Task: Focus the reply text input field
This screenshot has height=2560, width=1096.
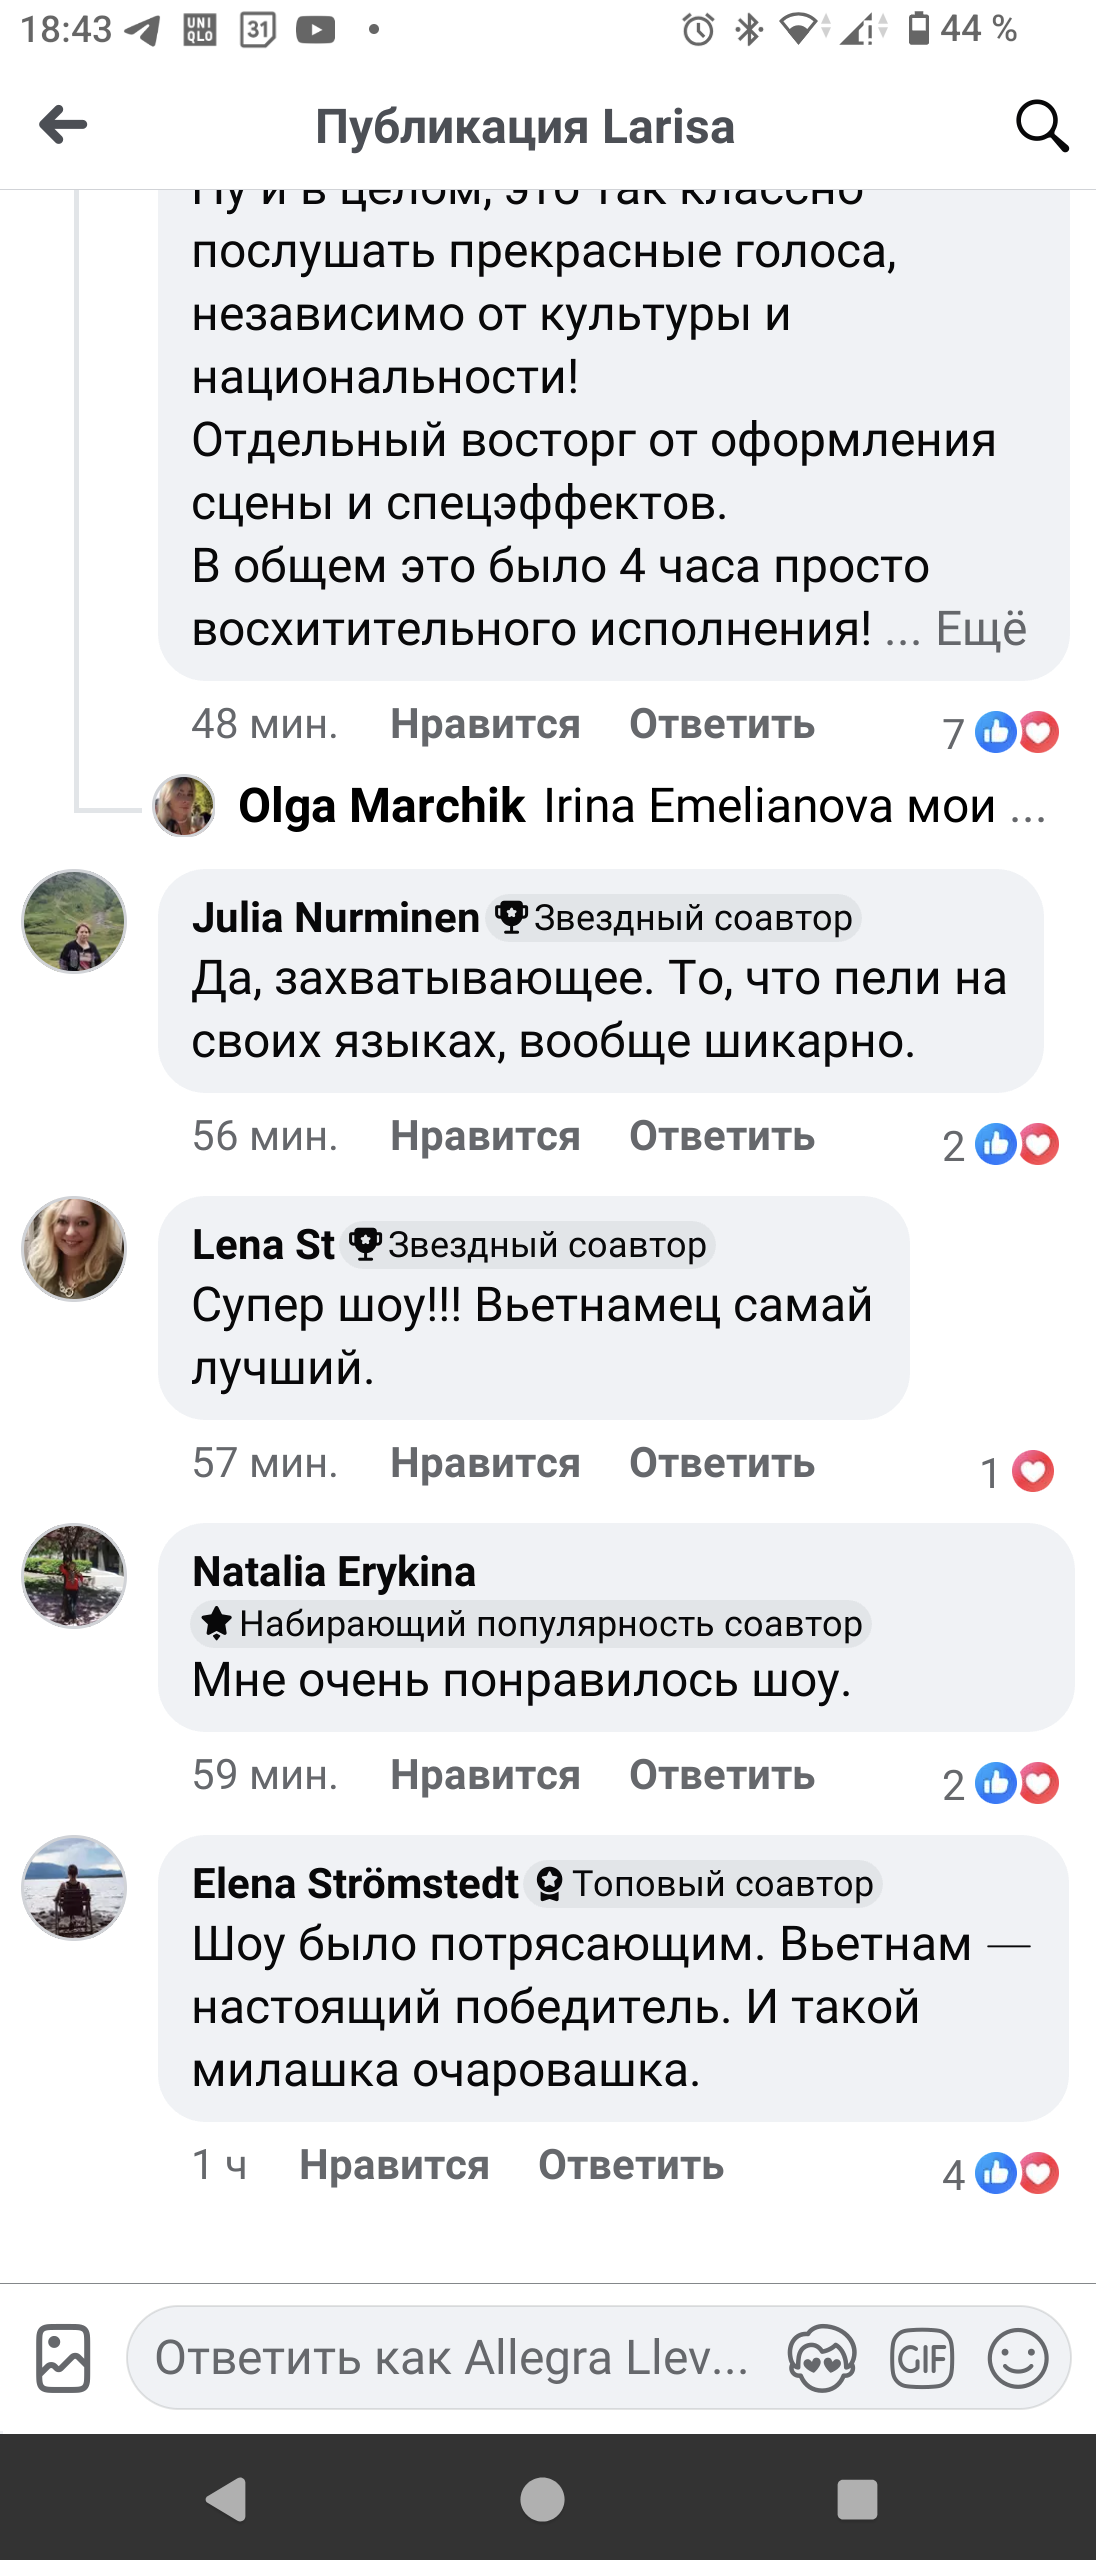Action: tap(450, 2358)
